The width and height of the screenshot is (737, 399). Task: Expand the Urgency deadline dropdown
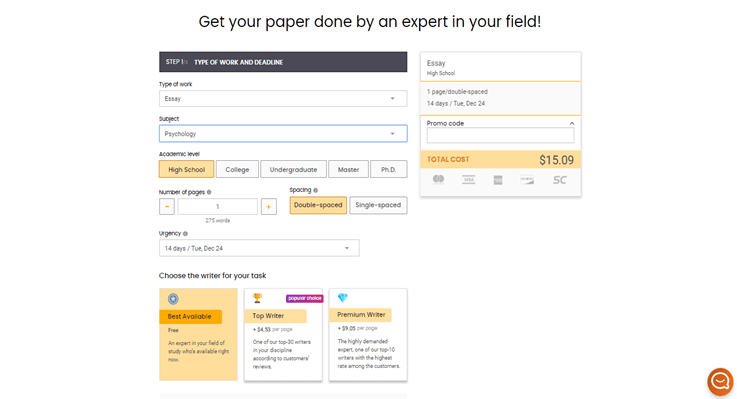pos(259,248)
